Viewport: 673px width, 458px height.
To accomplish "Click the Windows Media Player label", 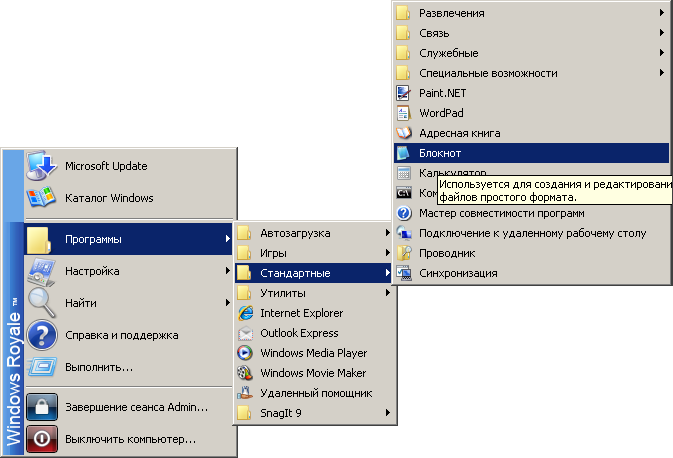I will click(313, 353).
